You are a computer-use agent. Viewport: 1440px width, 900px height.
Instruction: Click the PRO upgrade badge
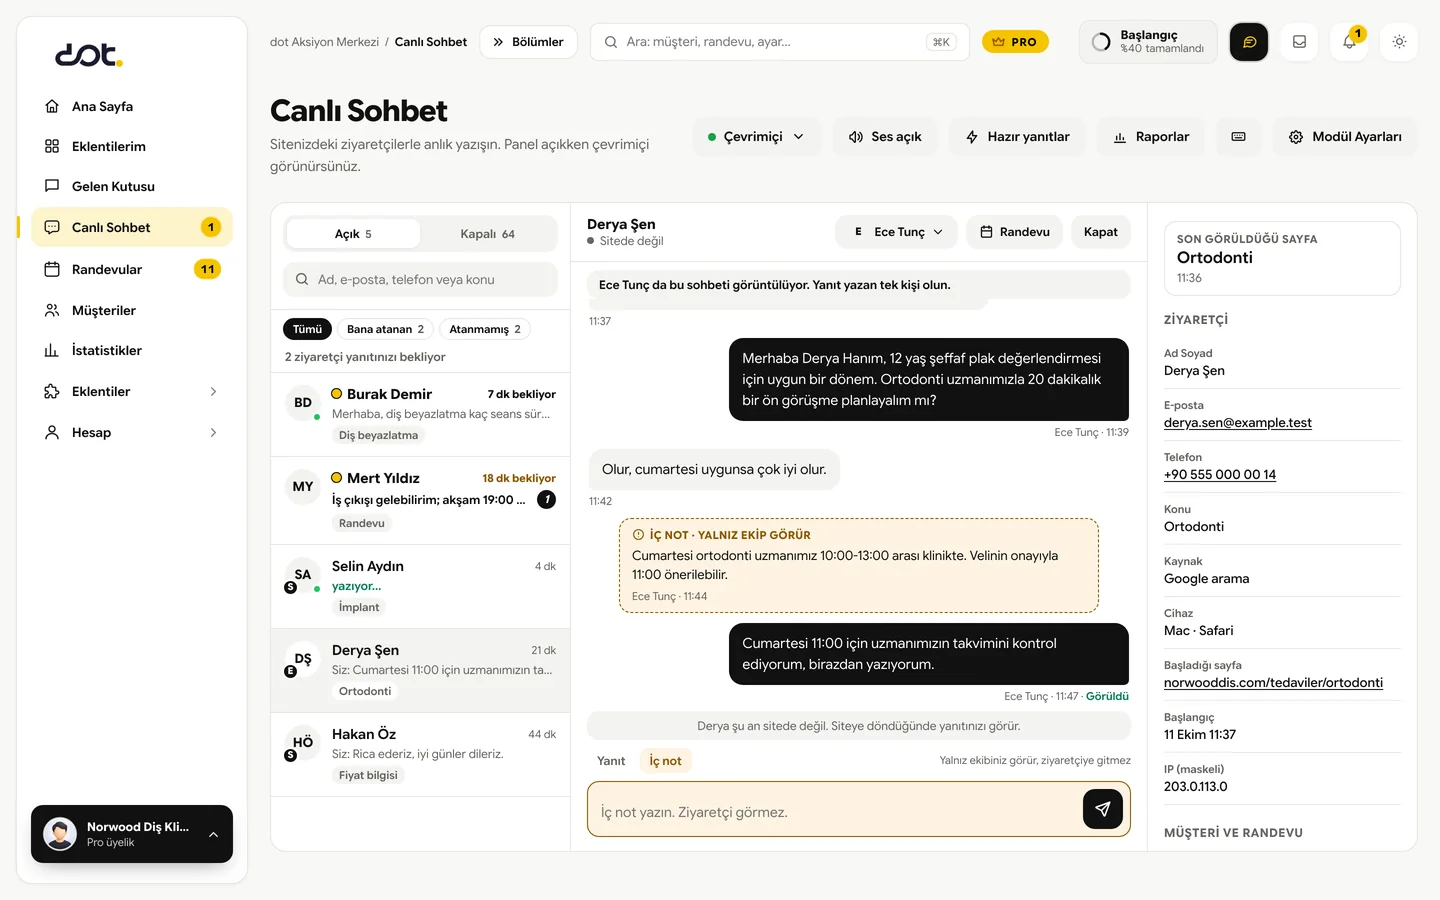pyautogui.click(x=1015, y=42)
